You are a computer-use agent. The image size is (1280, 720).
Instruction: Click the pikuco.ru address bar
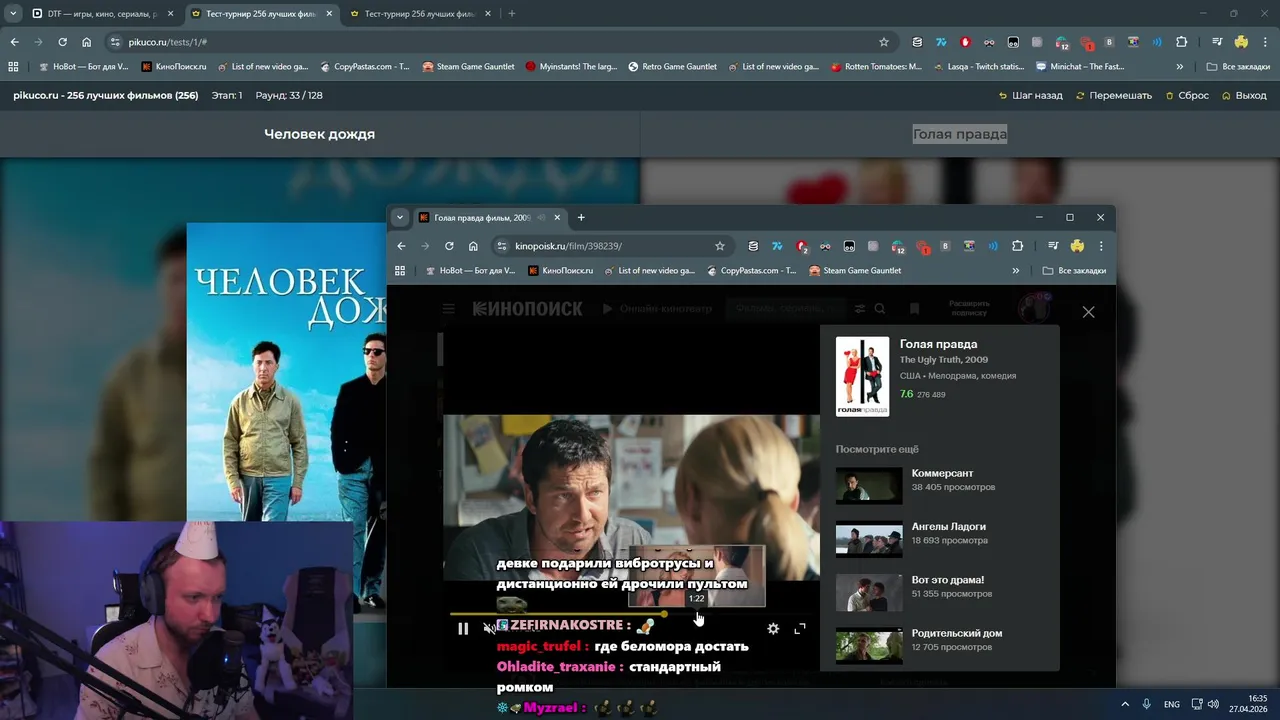pyautogui.click(x=500, y=42)
